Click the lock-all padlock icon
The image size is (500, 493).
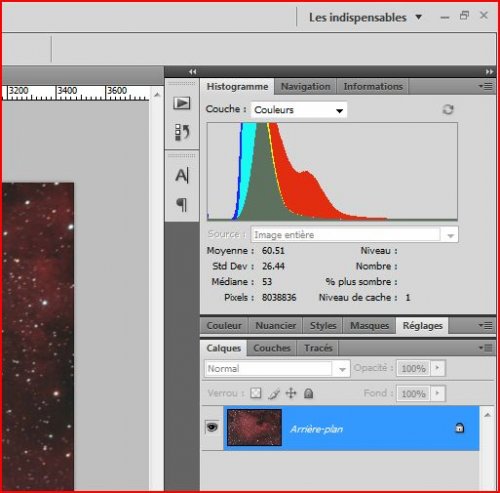coord(309,393)
